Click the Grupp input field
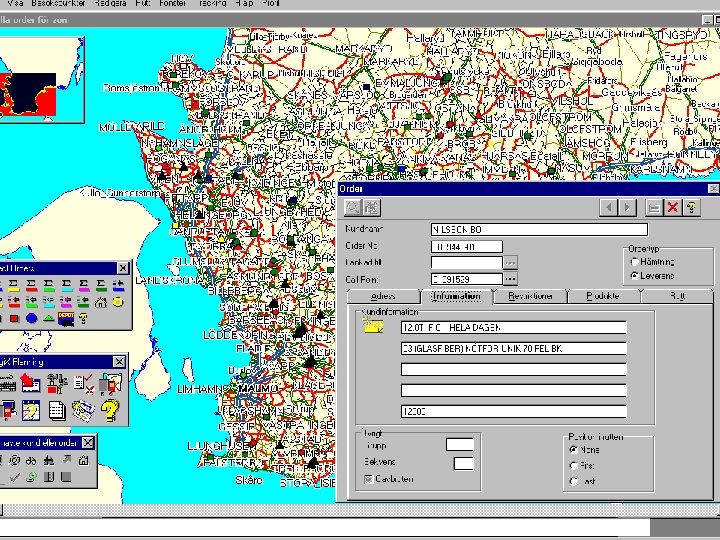720x540 pixels. (460, 444)
